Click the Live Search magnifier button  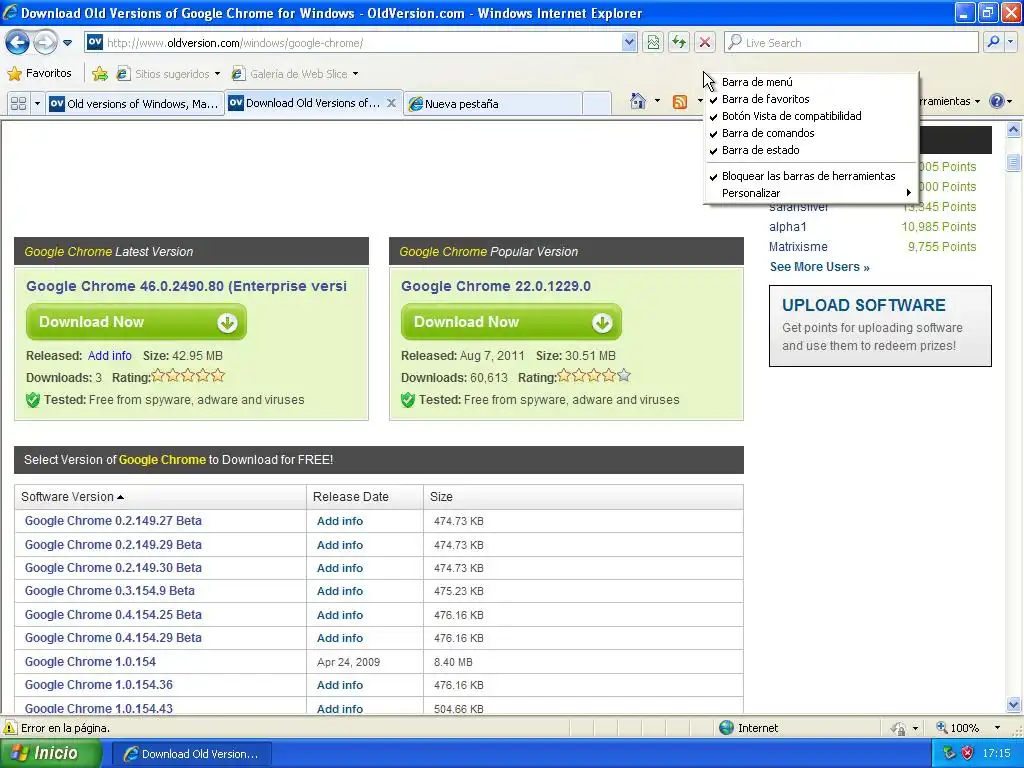(993, 42)
